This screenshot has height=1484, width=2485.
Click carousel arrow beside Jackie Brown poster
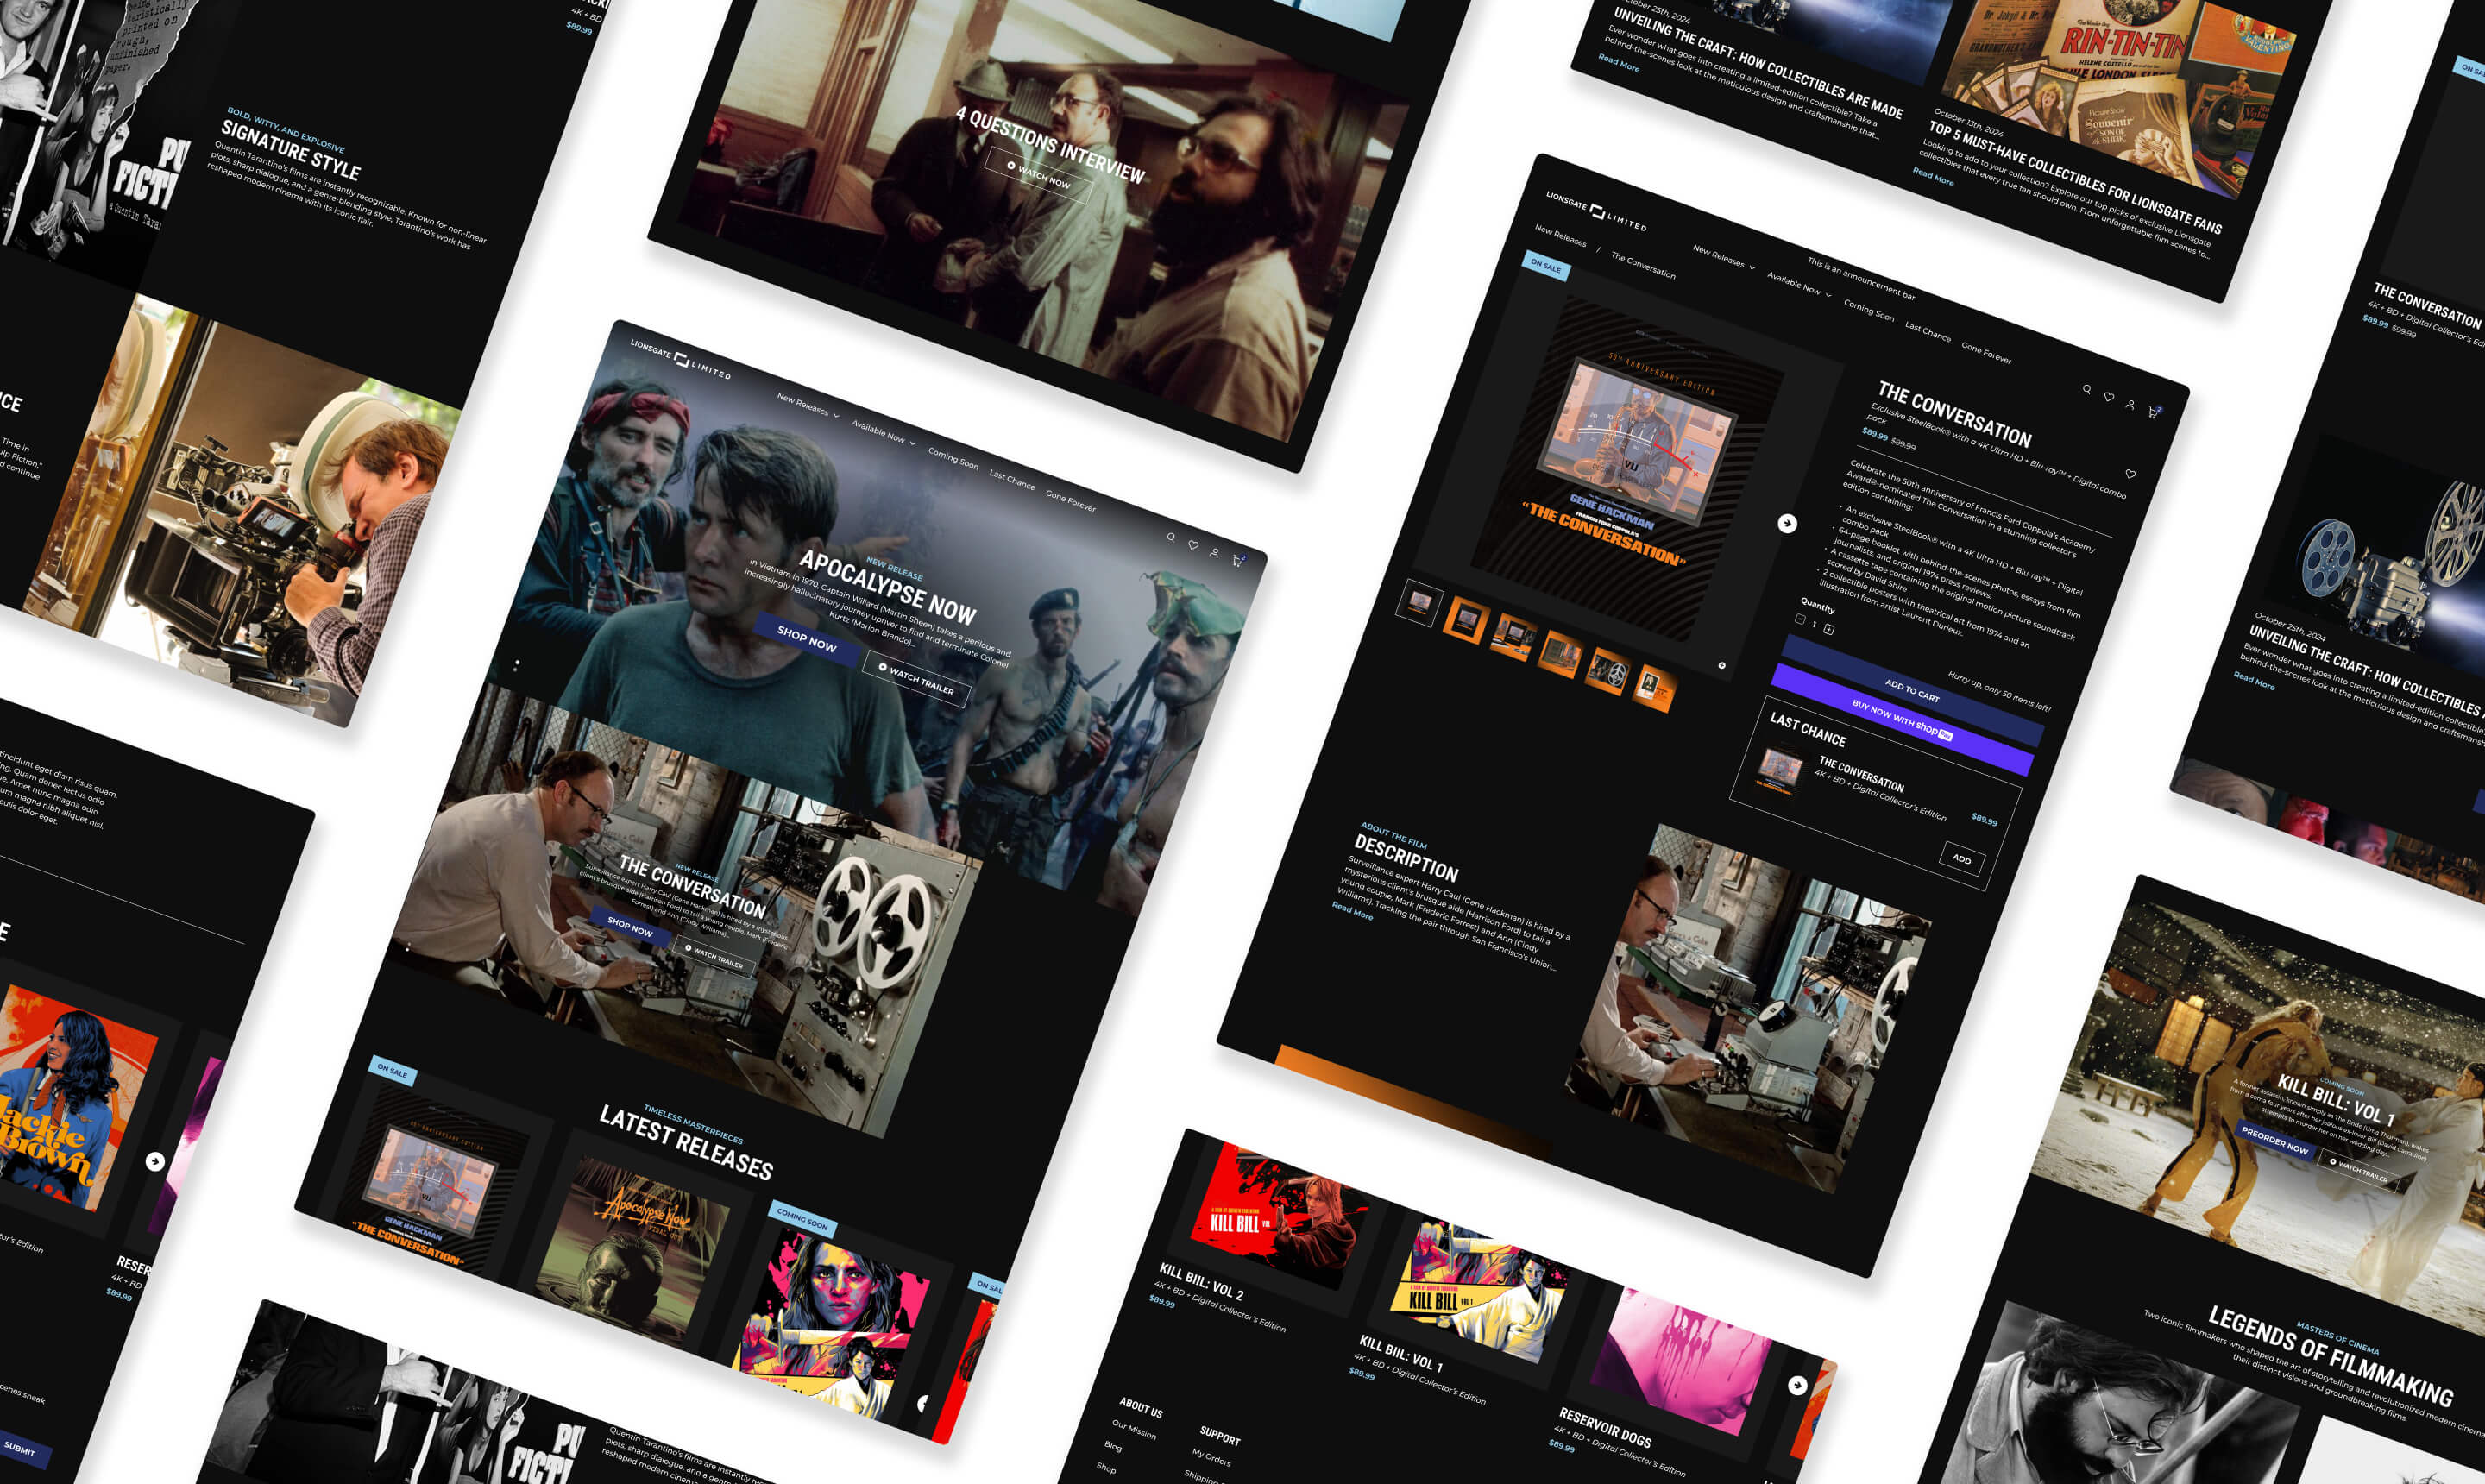pos(155,1161)
